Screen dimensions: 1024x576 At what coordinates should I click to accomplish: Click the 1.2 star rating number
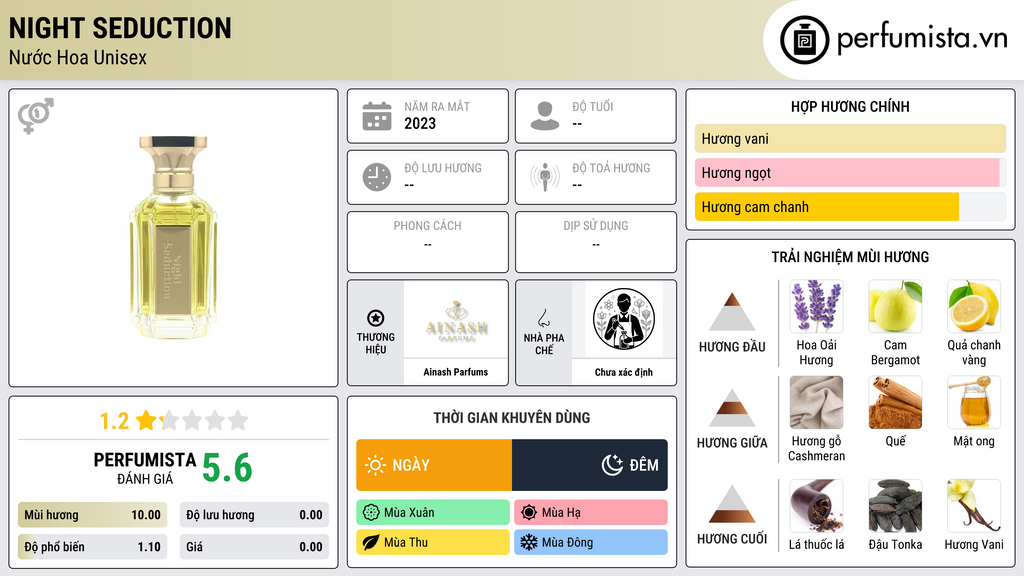point(114,421)
